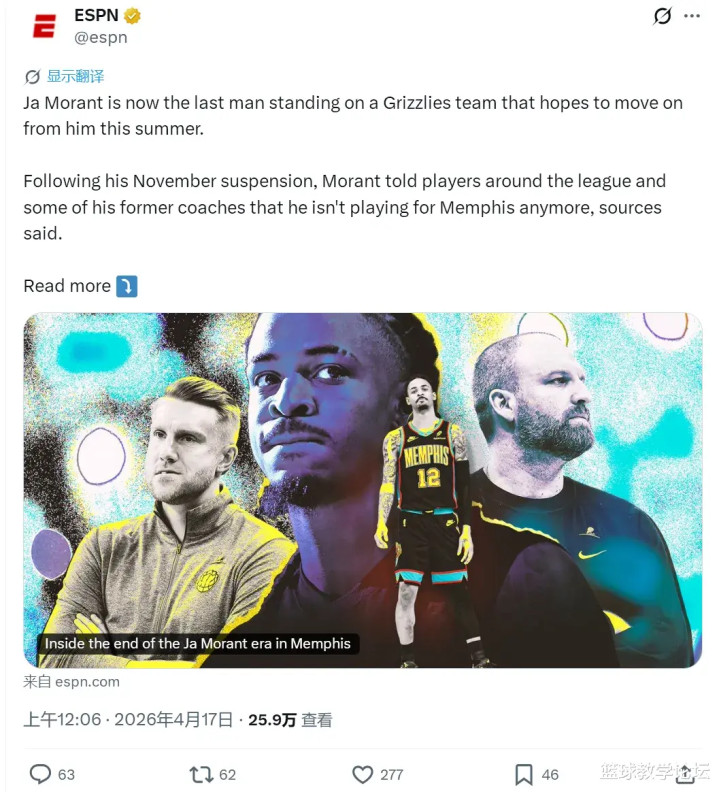Like the post with the heart icon

point(362,774)
